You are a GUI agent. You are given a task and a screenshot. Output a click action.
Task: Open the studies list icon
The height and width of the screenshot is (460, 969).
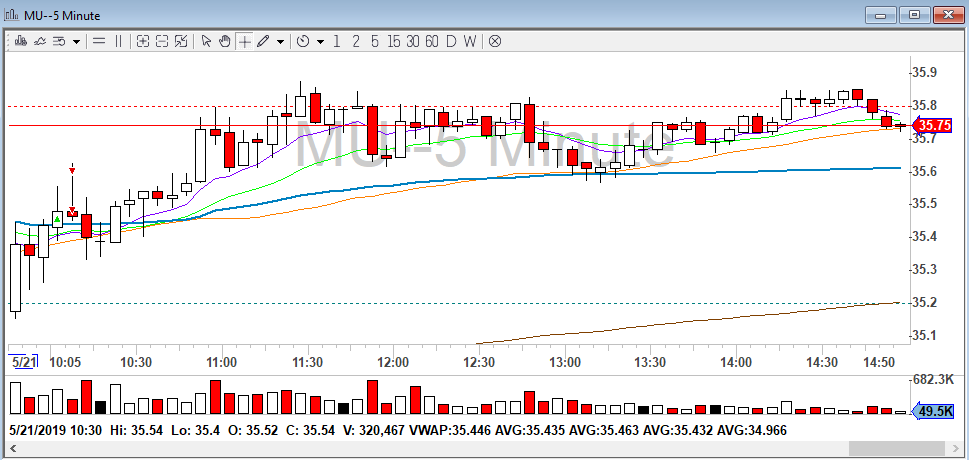coord(59,41)
